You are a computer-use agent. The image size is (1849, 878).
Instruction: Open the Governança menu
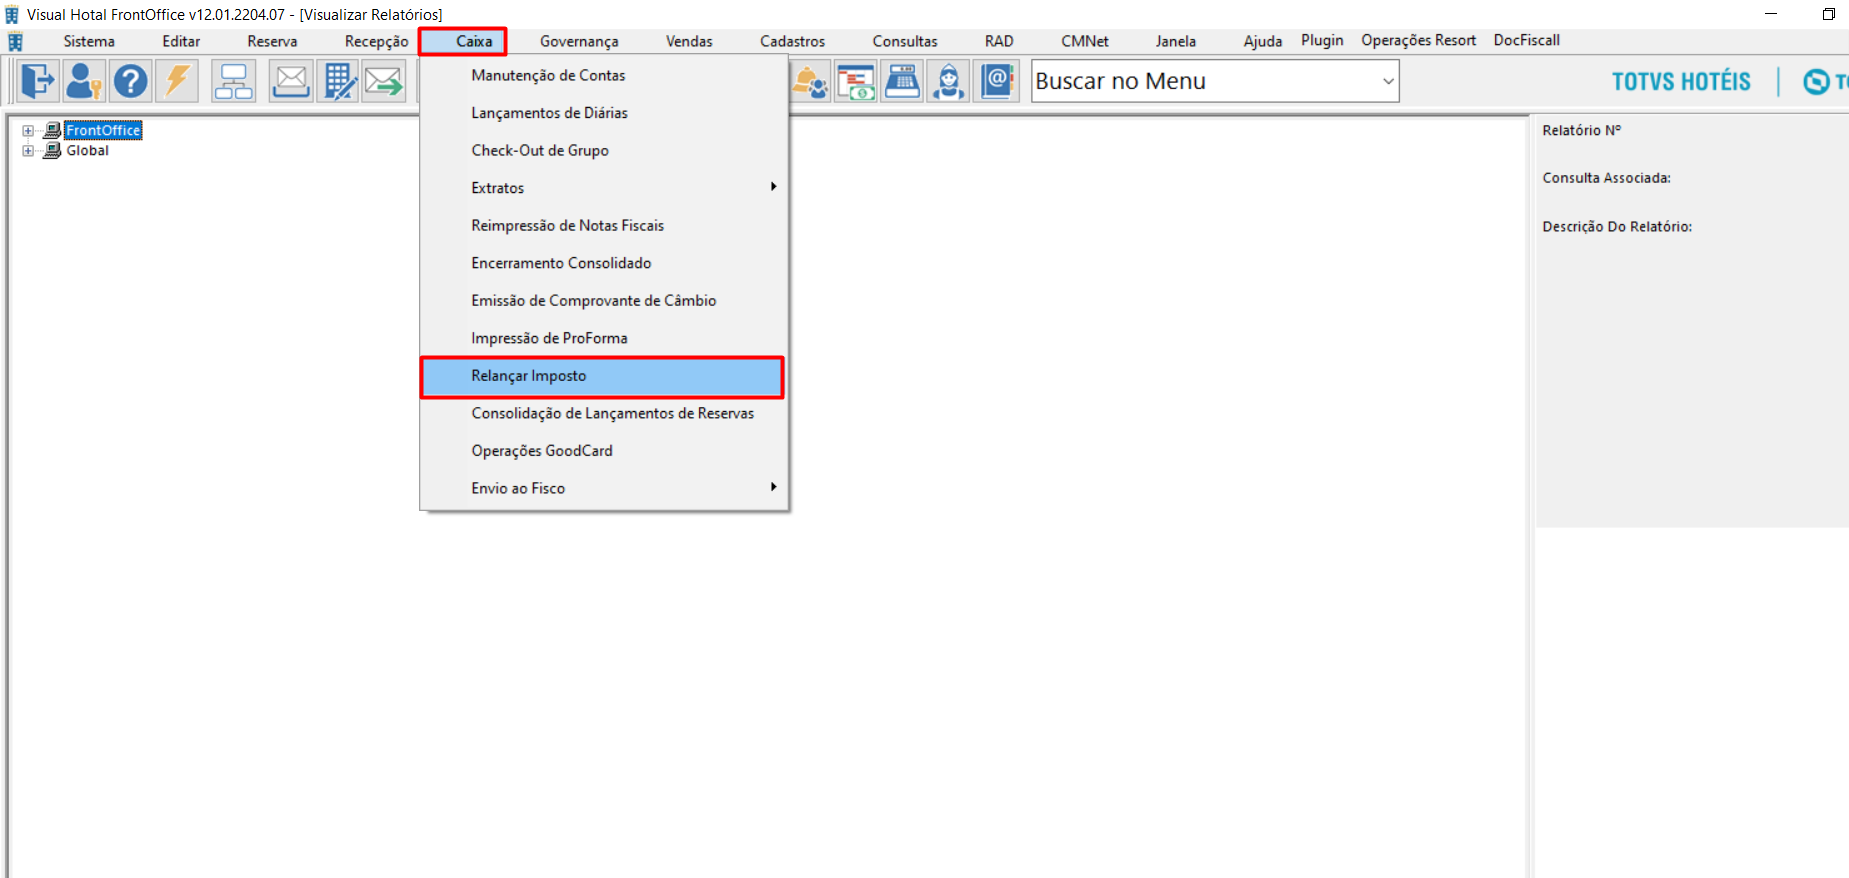pos(579,41)
